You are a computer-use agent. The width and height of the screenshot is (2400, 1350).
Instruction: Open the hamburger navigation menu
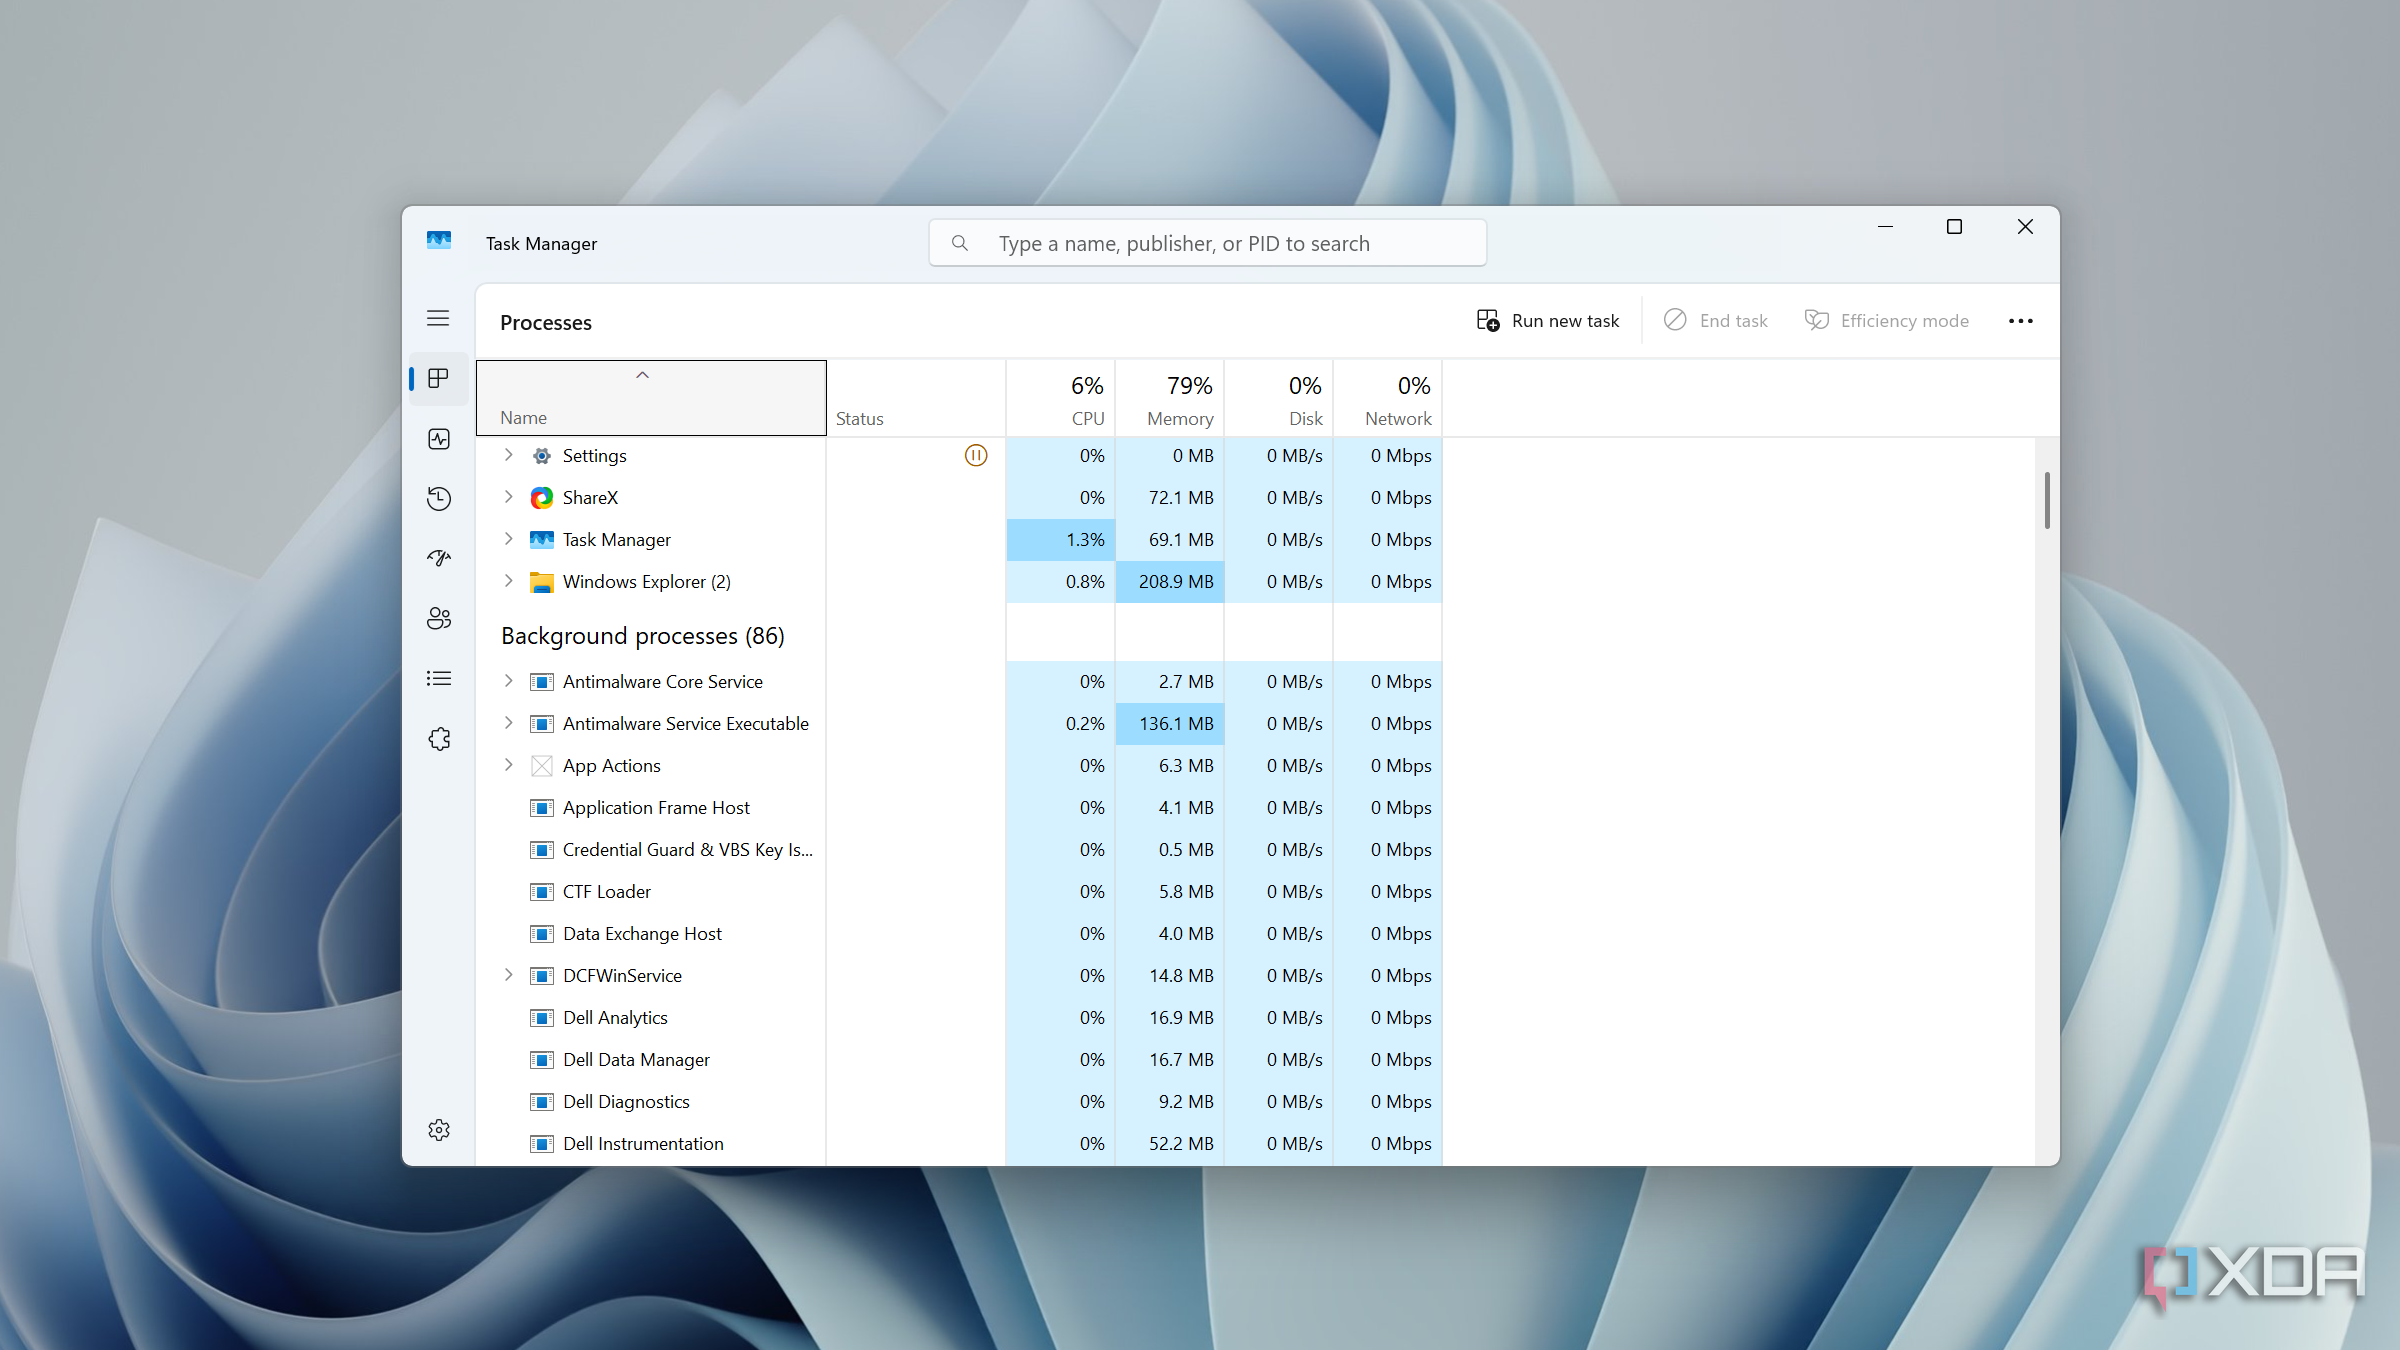click(438, 318)
